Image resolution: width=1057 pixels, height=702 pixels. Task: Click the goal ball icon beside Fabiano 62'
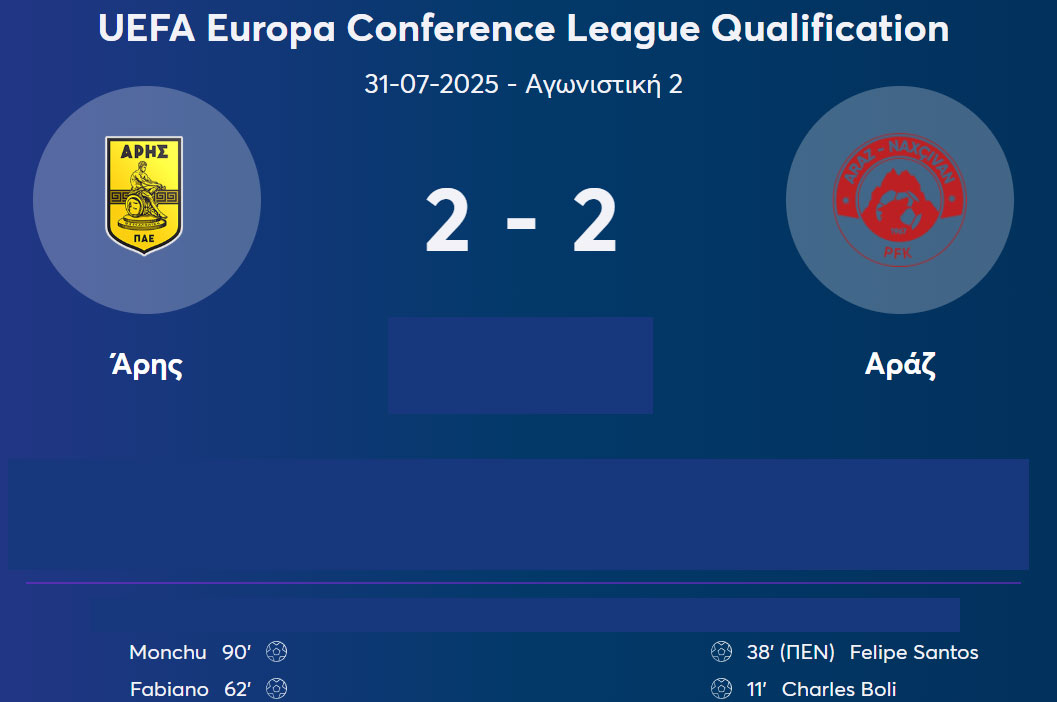pyautogui.click(x=276, y=689)
